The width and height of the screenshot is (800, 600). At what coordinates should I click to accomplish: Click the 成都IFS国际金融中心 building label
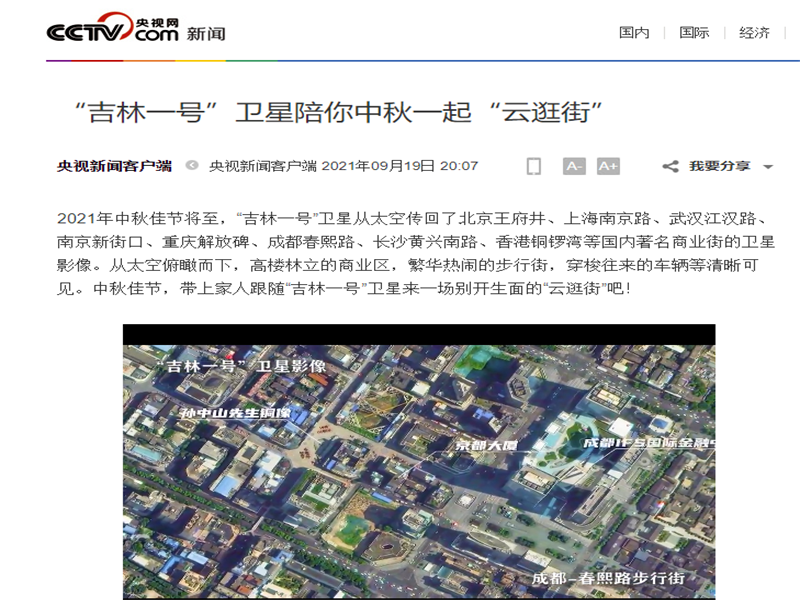click(650, 442)
